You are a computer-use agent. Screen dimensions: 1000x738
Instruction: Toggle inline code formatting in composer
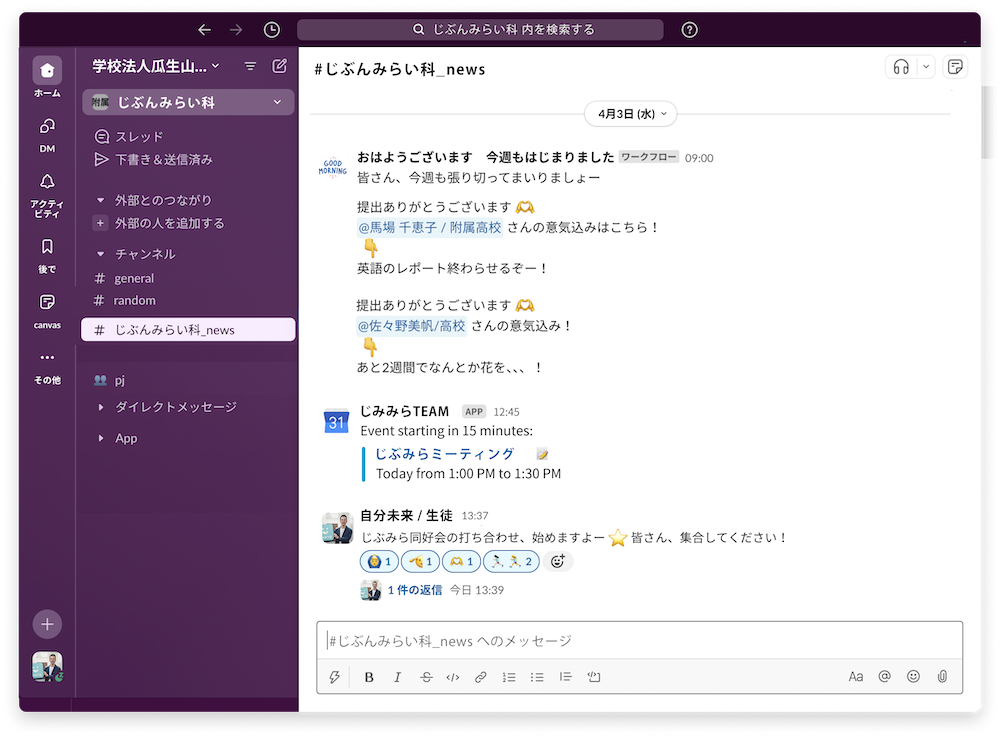click(x=453, y=677)
